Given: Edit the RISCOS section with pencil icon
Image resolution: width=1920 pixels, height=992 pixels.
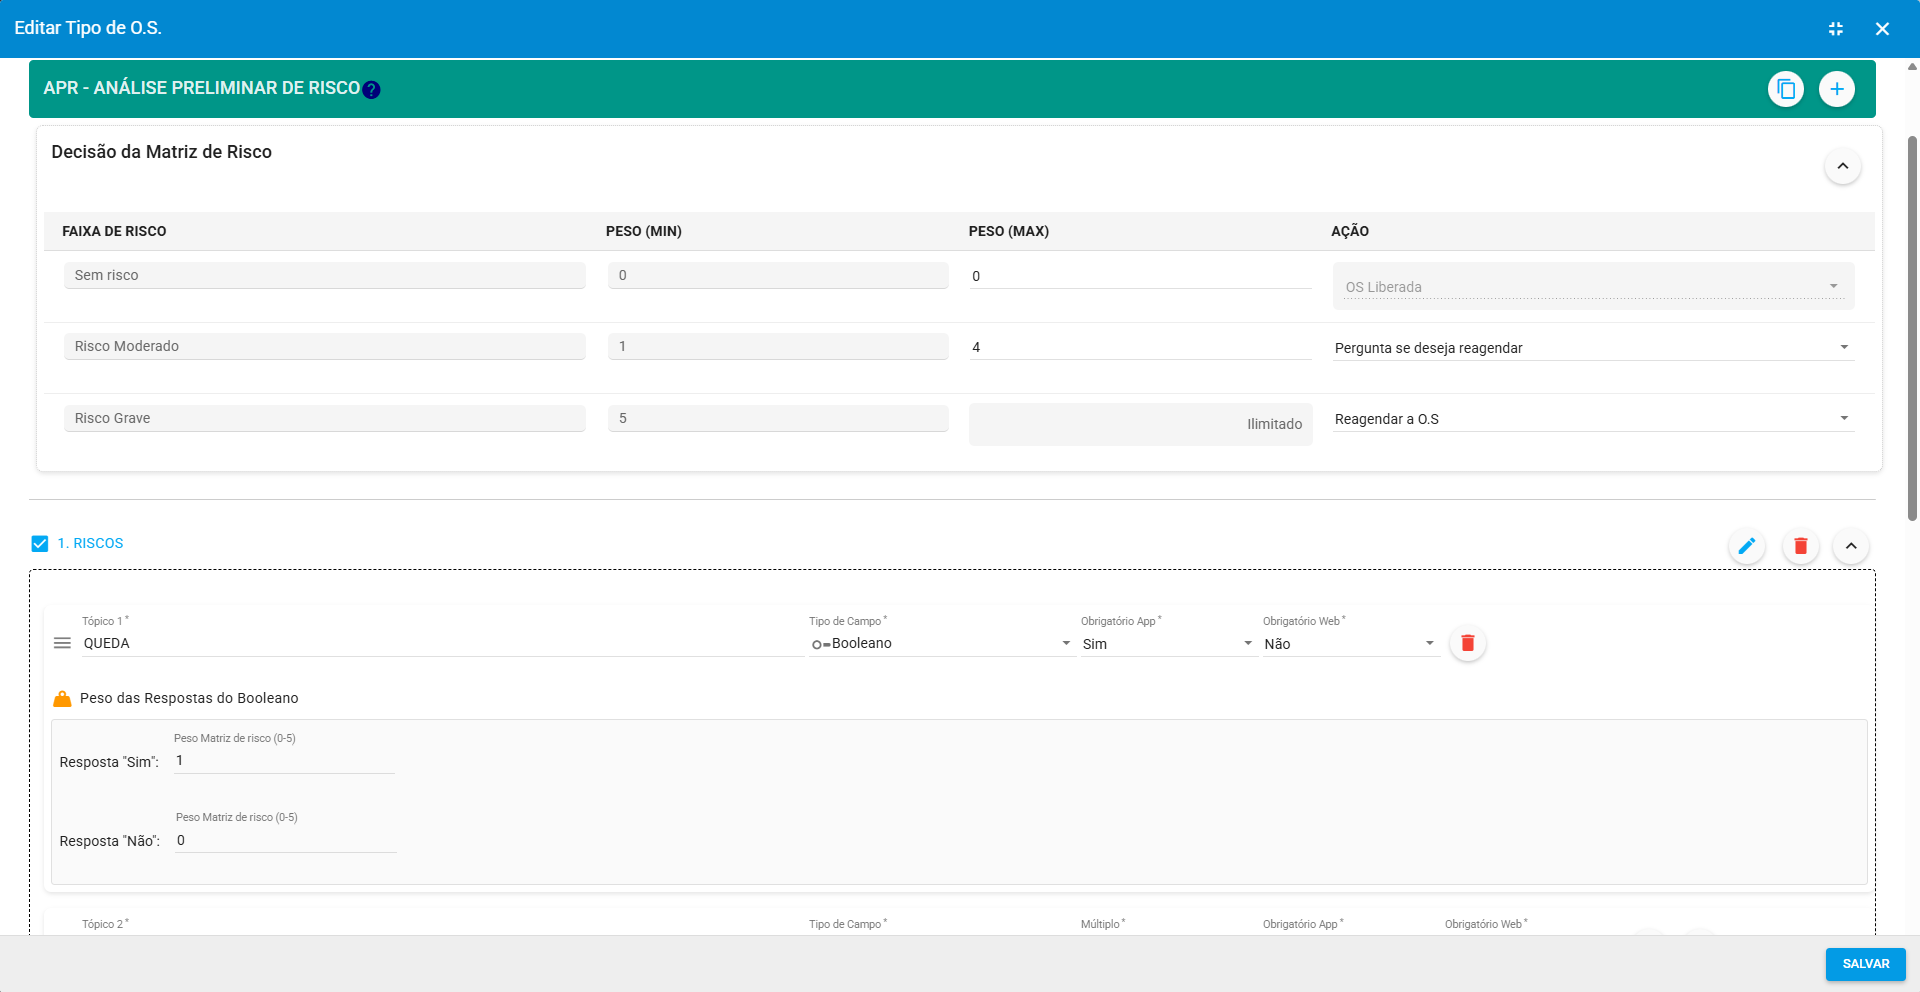Looking at the screenshot, I should [x=1746, y=546].
